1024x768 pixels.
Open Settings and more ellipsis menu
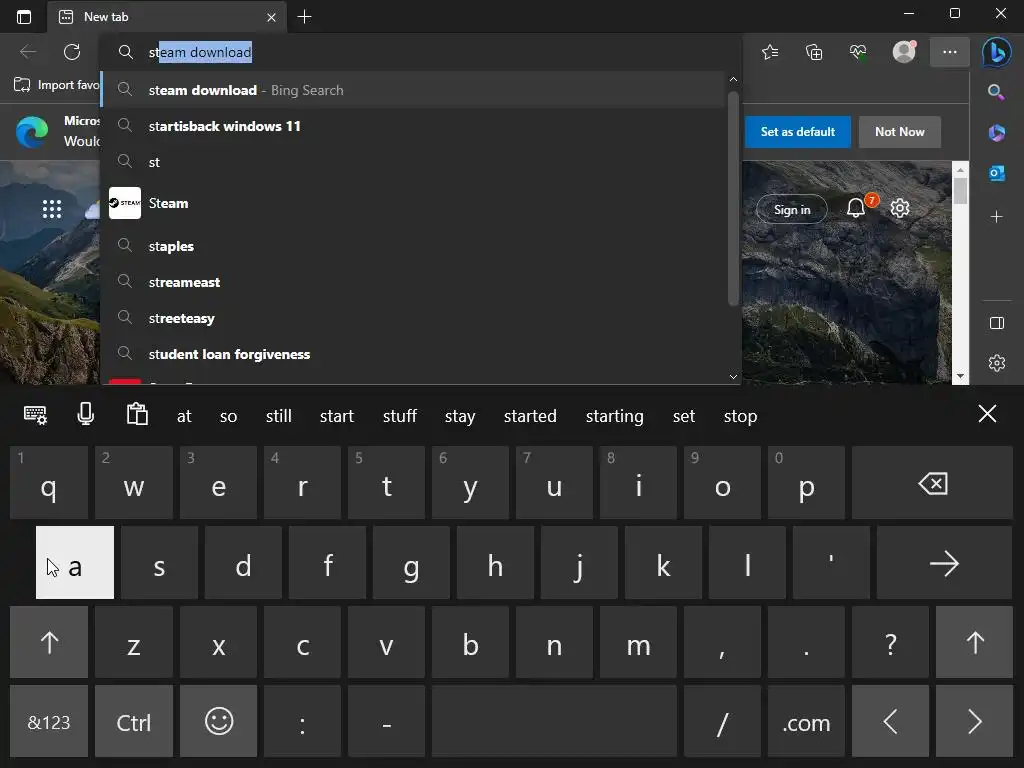pyautogui.click(x=950, y=52)
